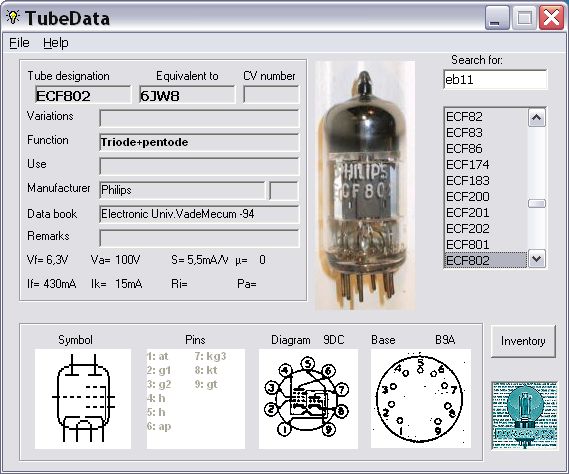The width and height of the screenshot is (569, 474).
Task: Click the 9DC pin diagram image
Action: (x=308, y=399)
